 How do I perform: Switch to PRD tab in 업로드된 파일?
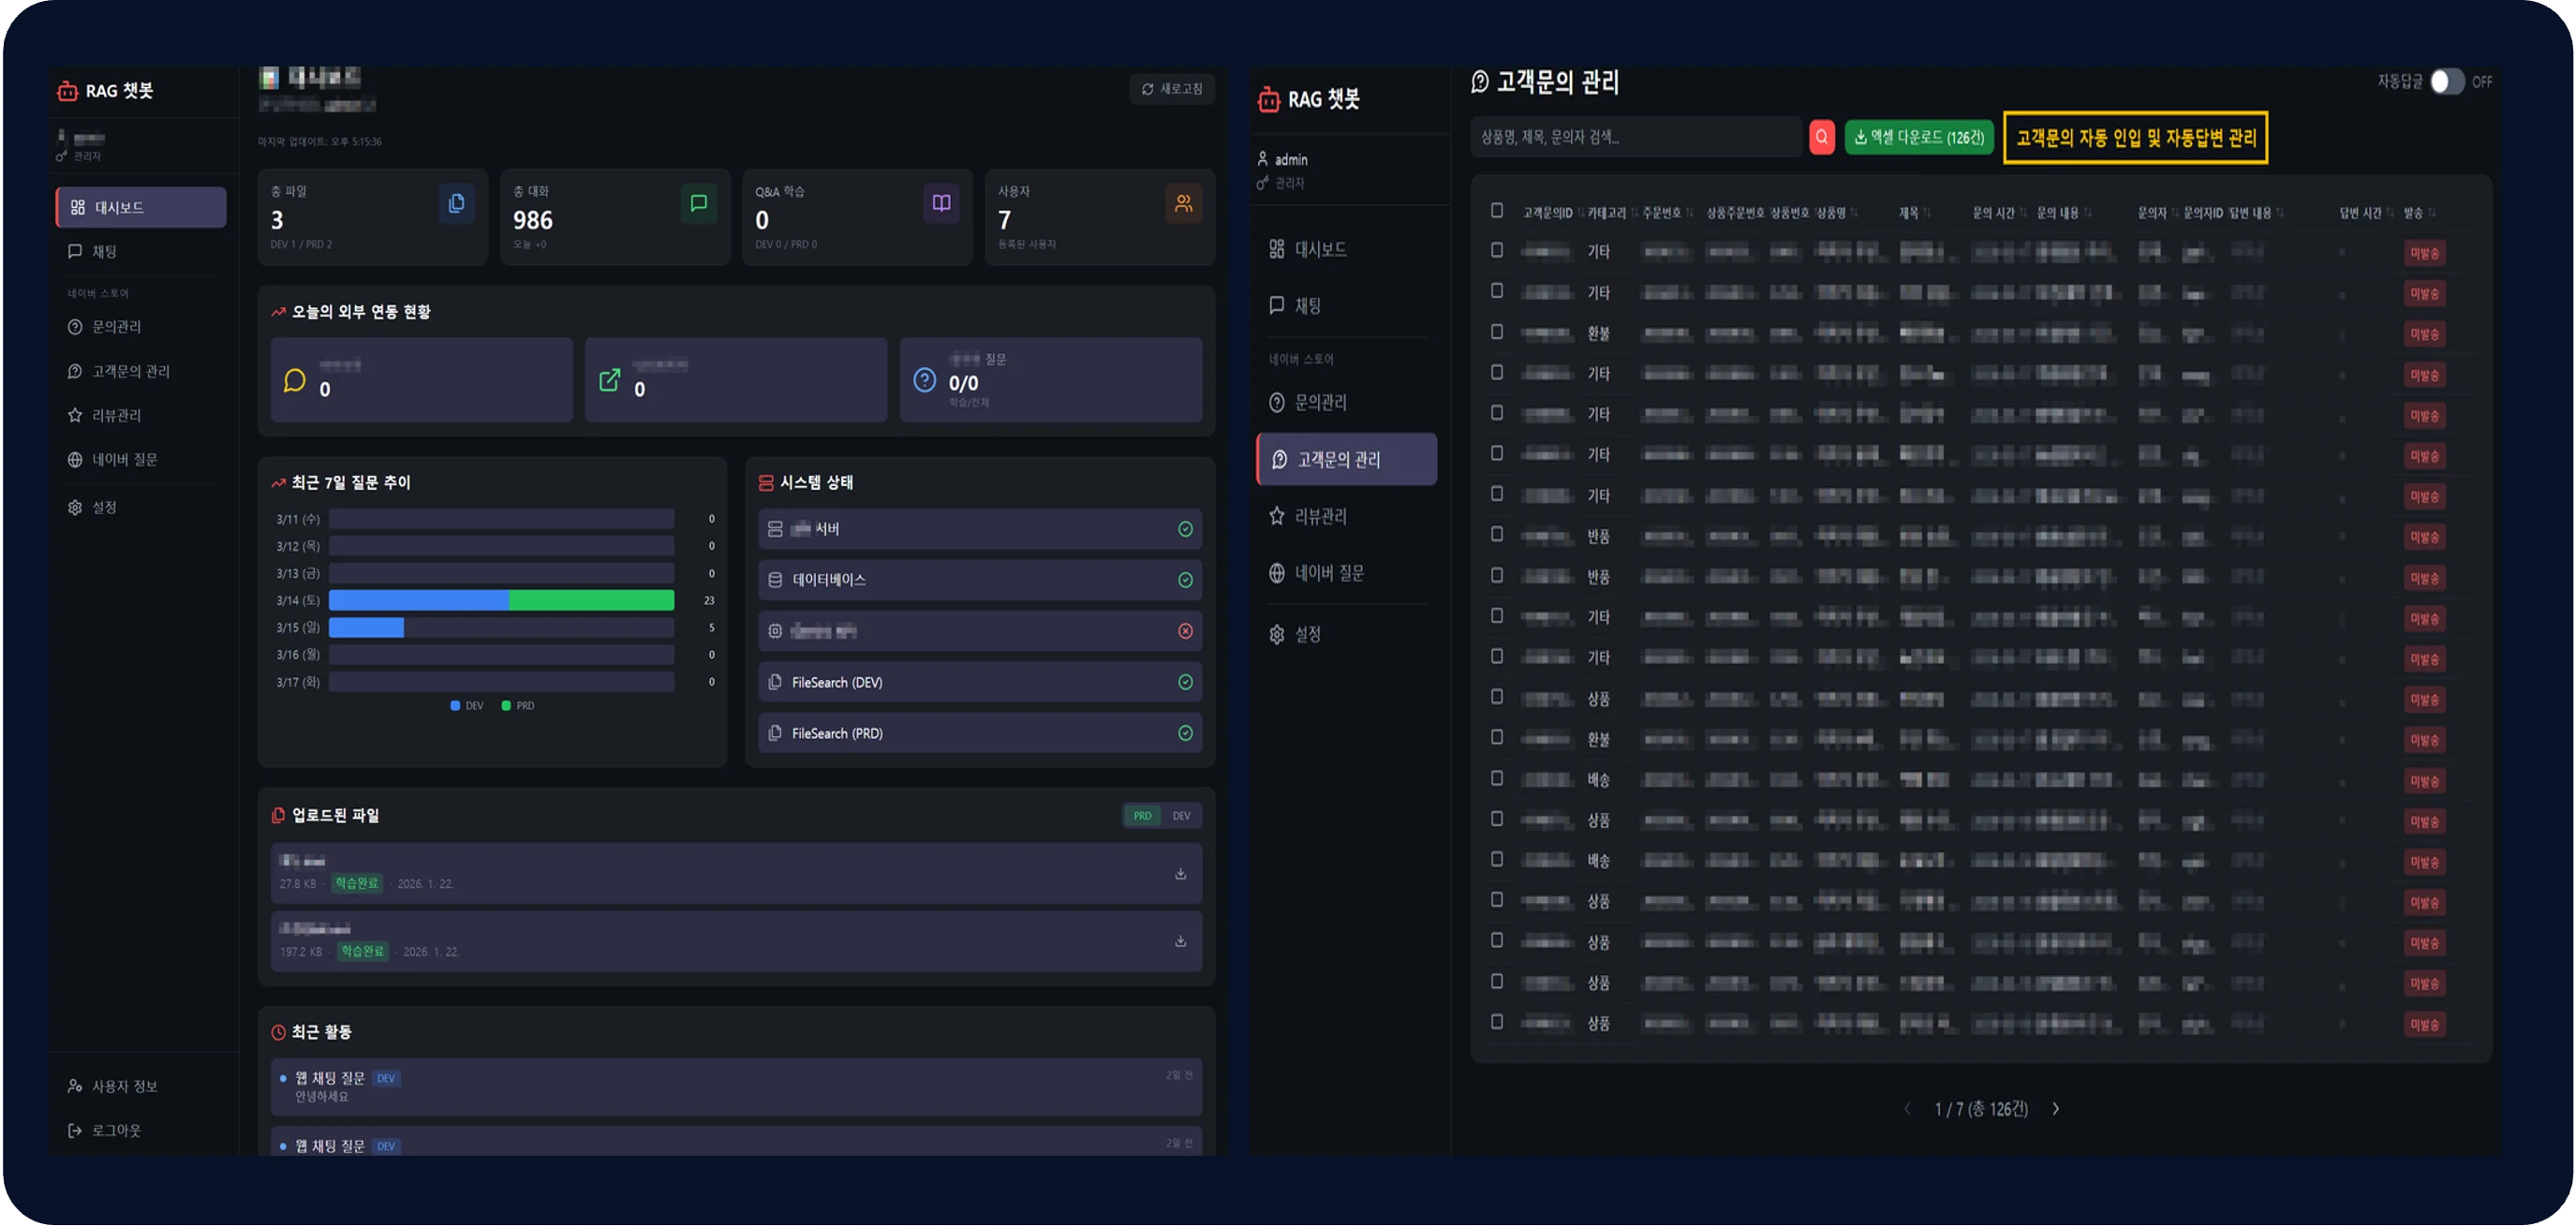coord(1143,817)
